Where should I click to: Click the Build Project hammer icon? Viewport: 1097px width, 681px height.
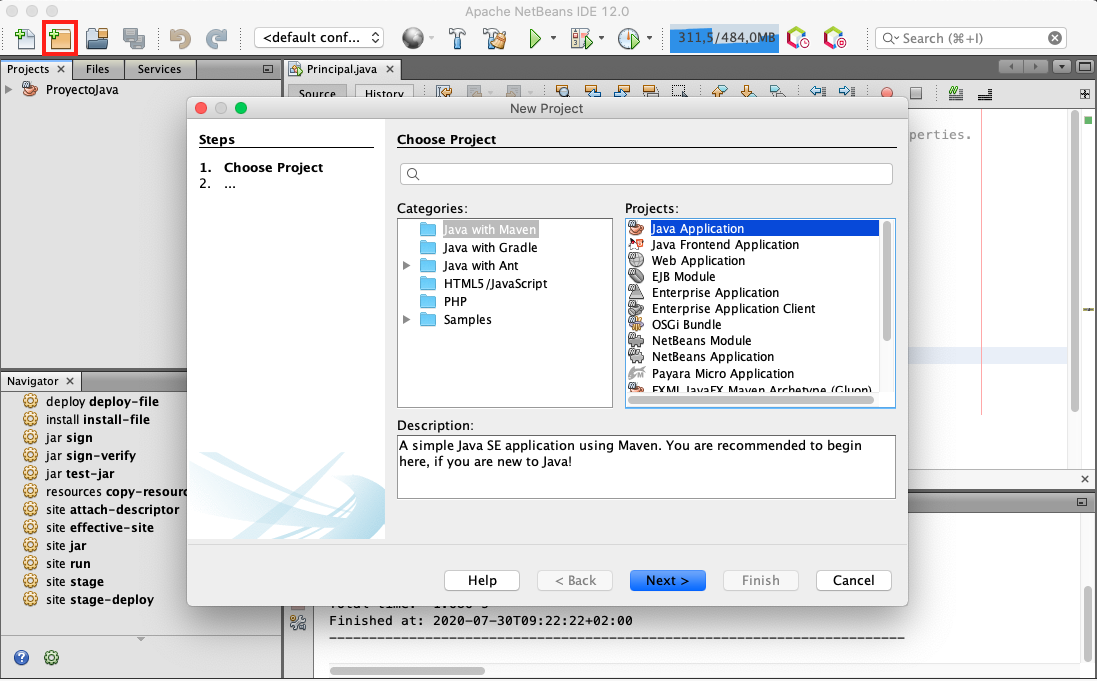point(457,38)
